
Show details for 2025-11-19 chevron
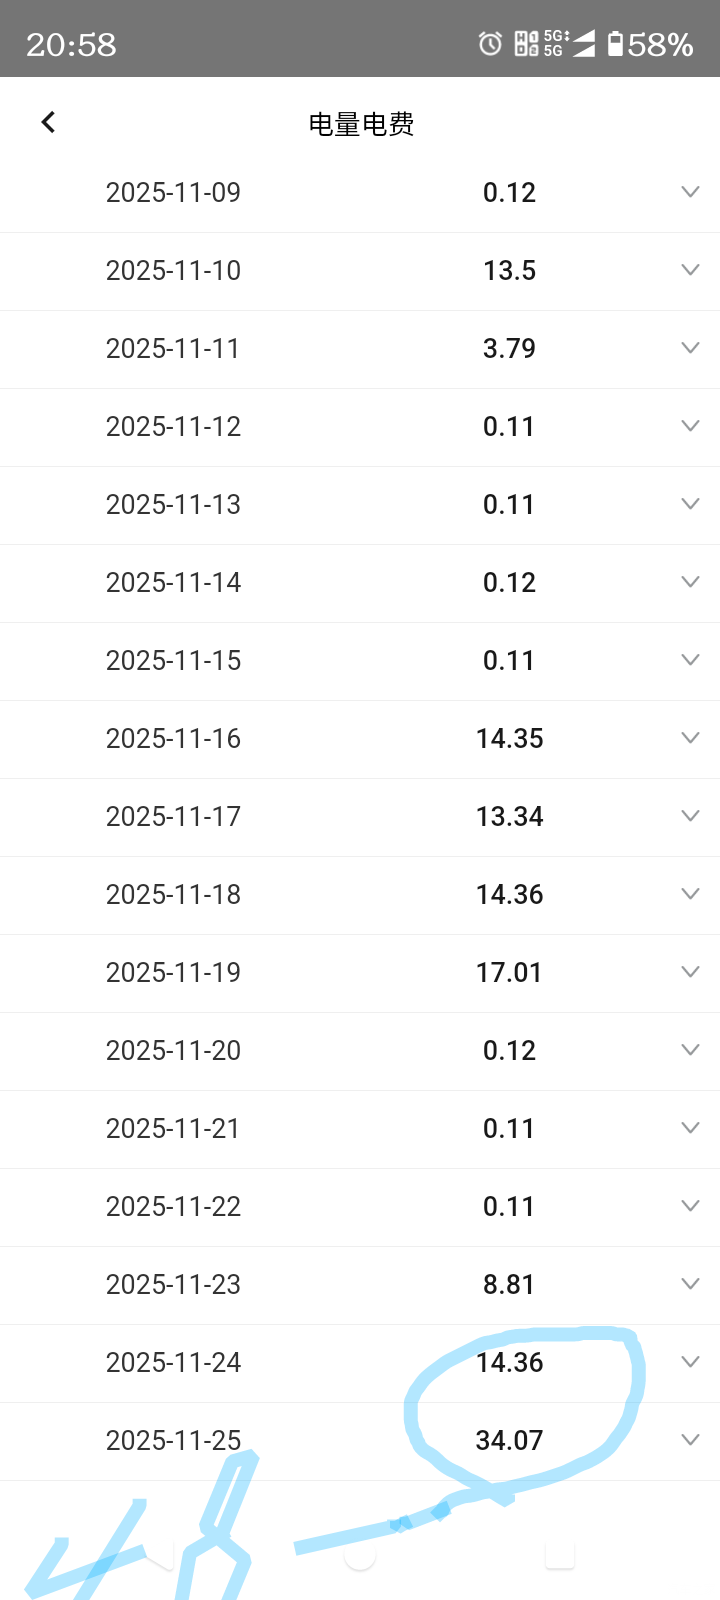(x=690, y=972)
